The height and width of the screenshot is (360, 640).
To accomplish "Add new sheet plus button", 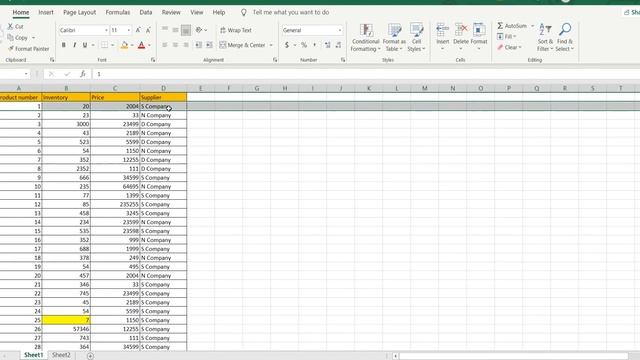I will click(90, 356).
